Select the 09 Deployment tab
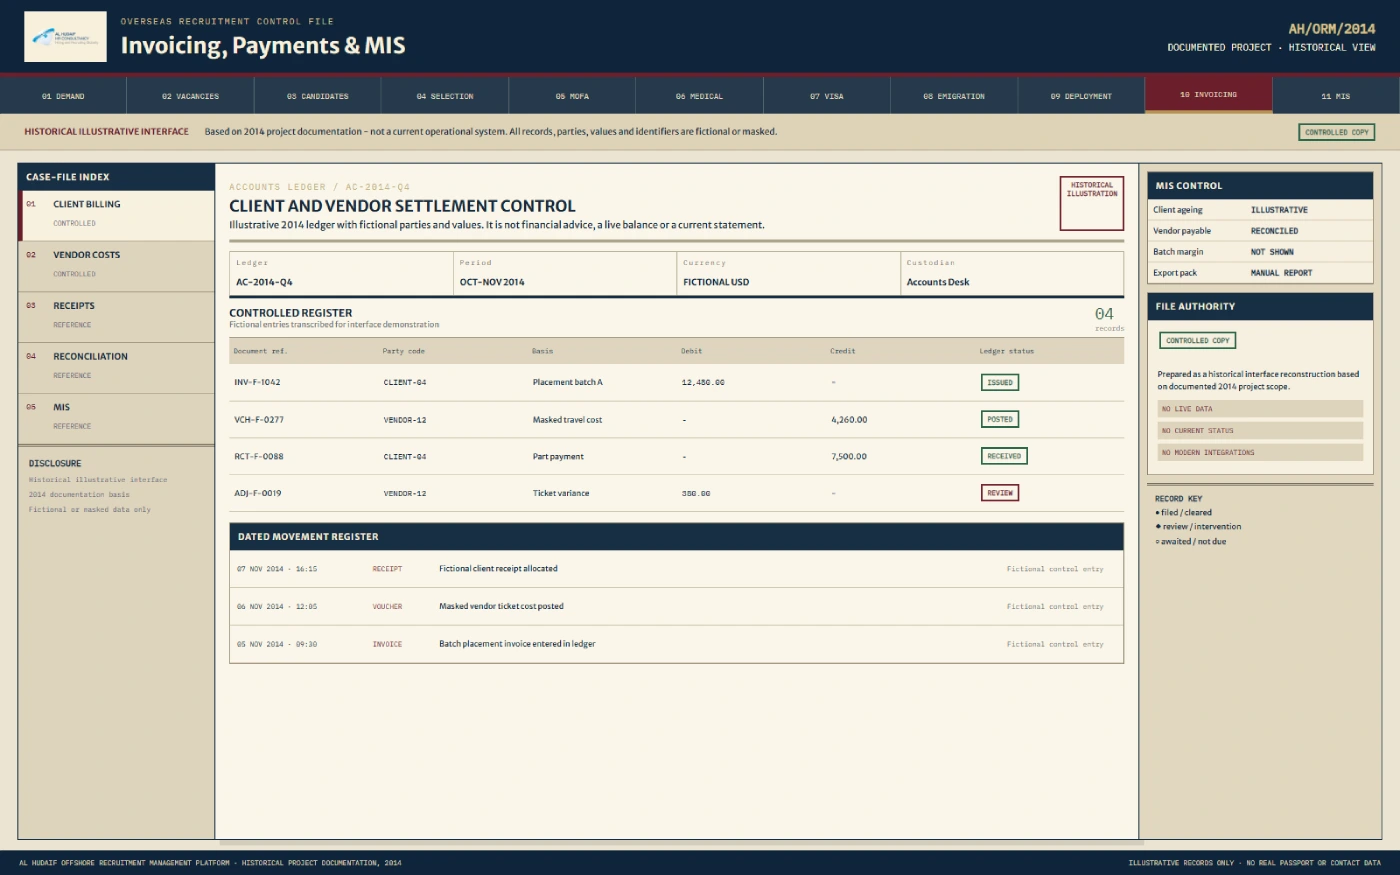The width and height of the screenshot is (1400, 875). (1081, 96)
